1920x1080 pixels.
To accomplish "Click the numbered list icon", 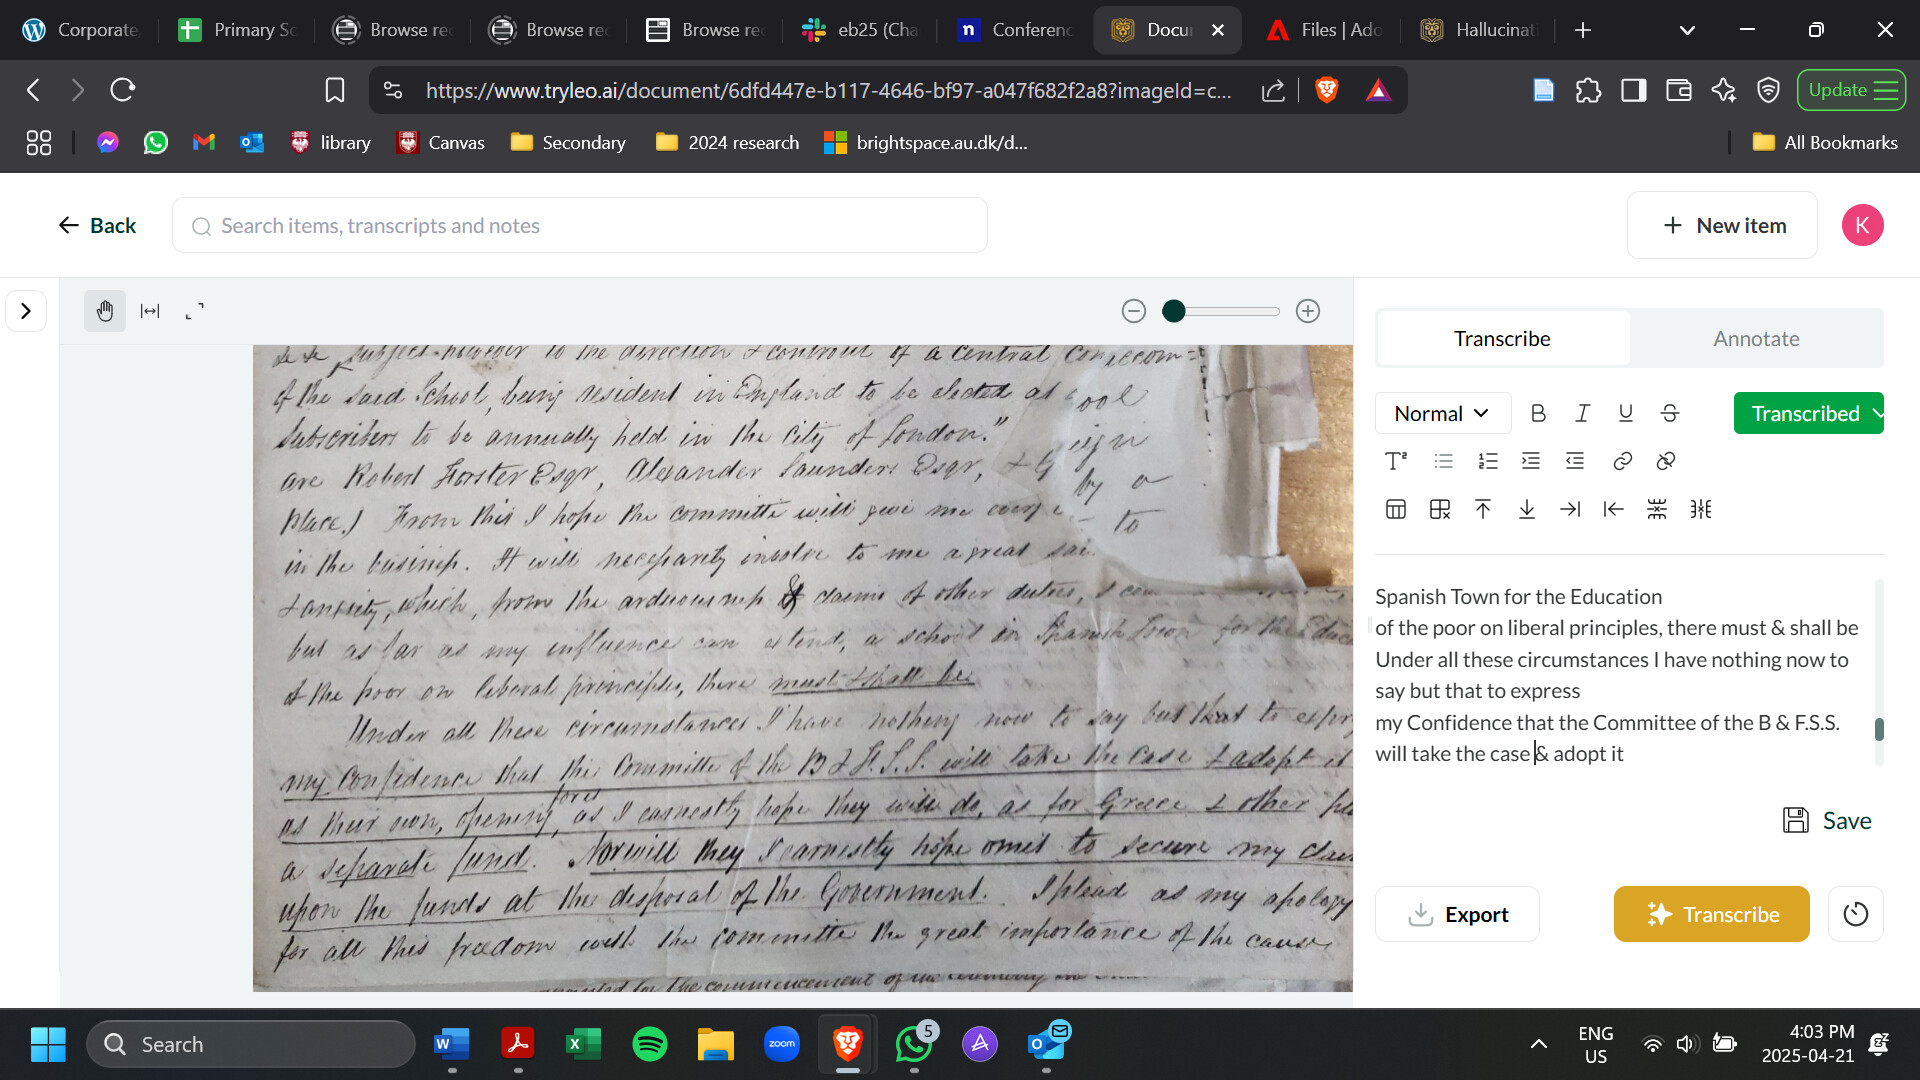I will coord(1487,461).
